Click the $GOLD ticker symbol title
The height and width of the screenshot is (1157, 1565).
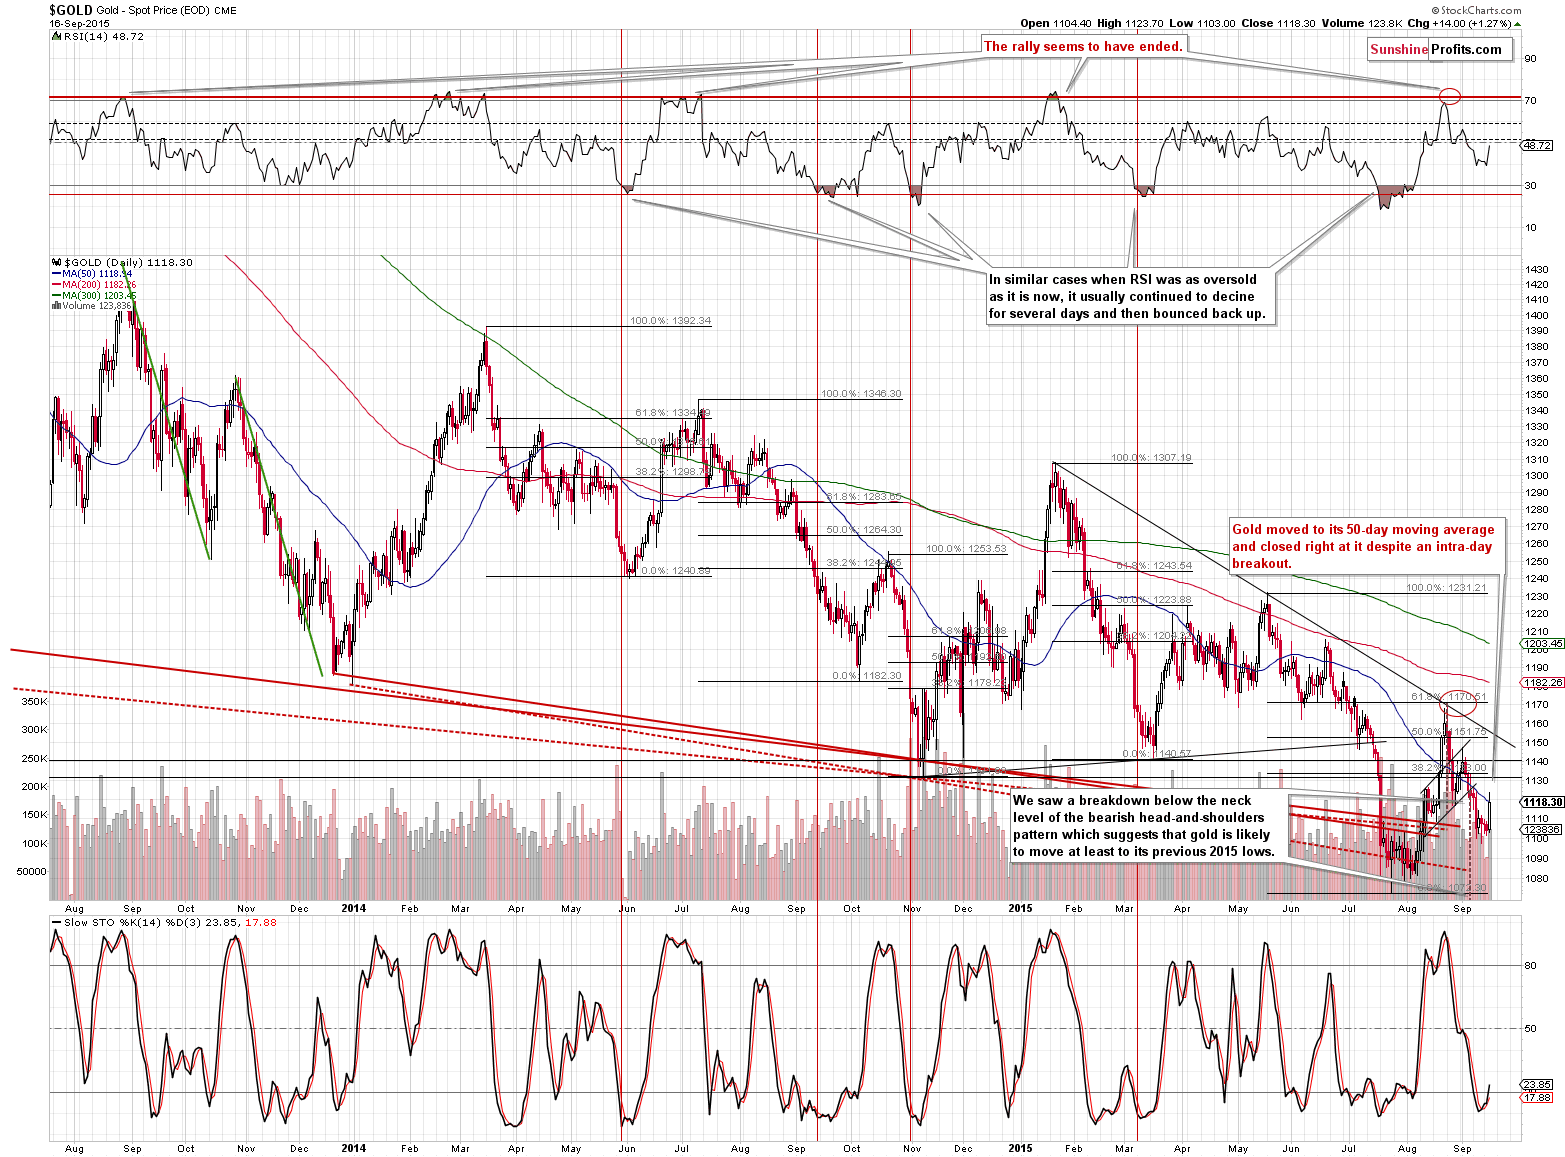[x=71, y=10]
